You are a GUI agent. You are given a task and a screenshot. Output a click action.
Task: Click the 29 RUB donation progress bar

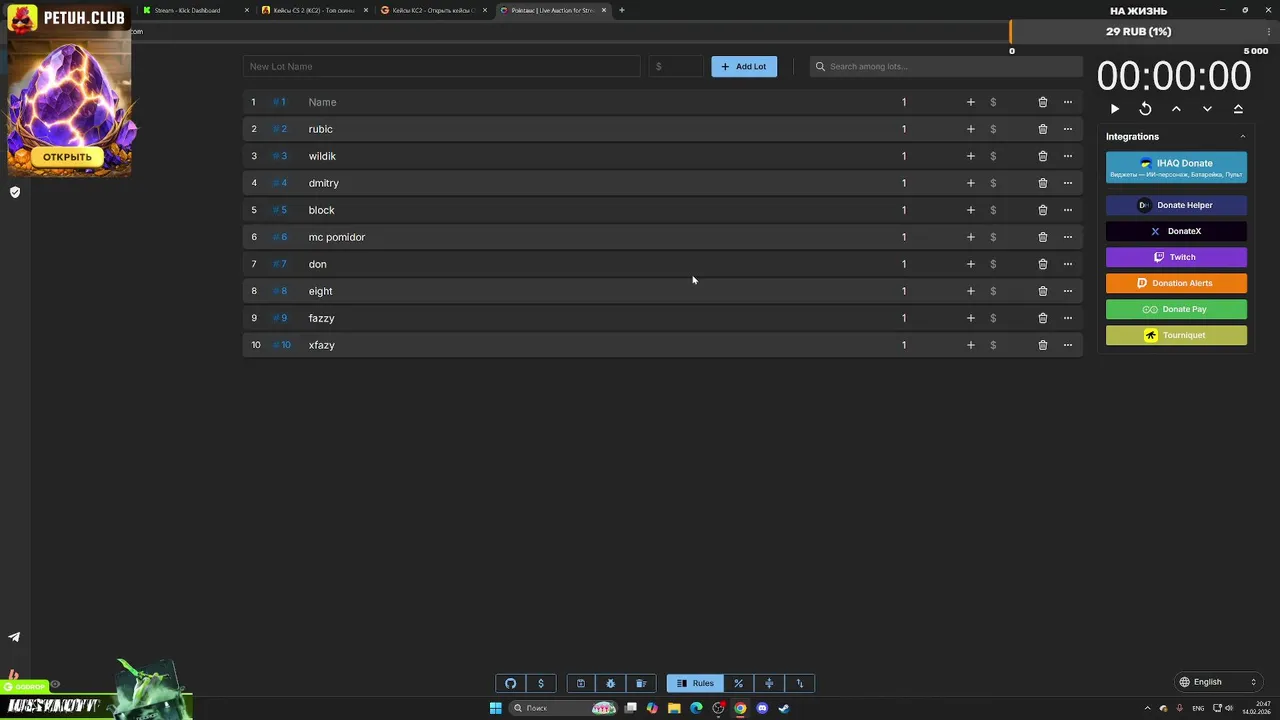coord(1138,31)
